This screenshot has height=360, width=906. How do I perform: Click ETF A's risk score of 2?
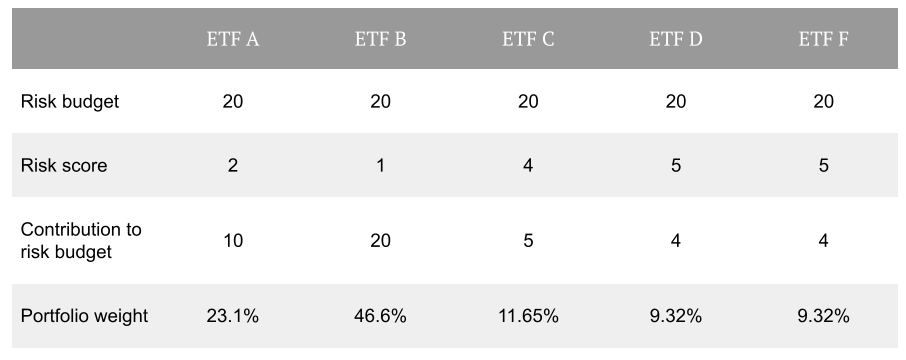coord(233,166)
